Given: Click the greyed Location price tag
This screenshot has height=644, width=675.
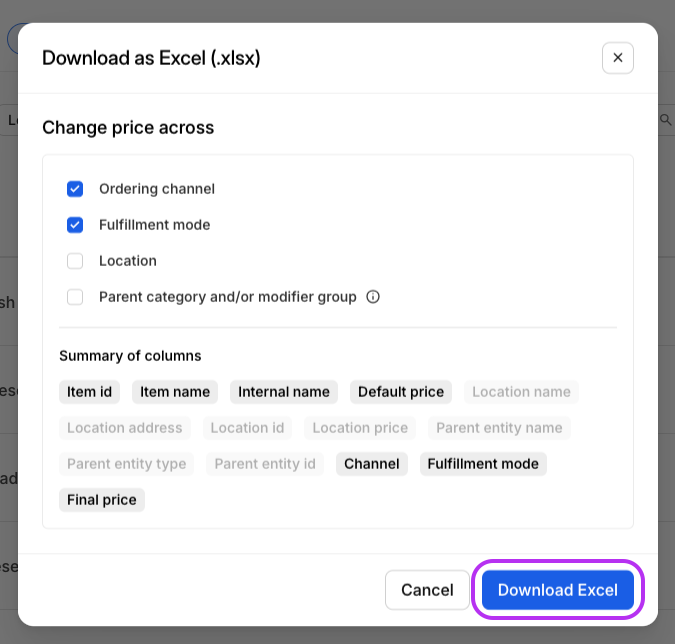Looking at the screenshot, I should 360,428.
